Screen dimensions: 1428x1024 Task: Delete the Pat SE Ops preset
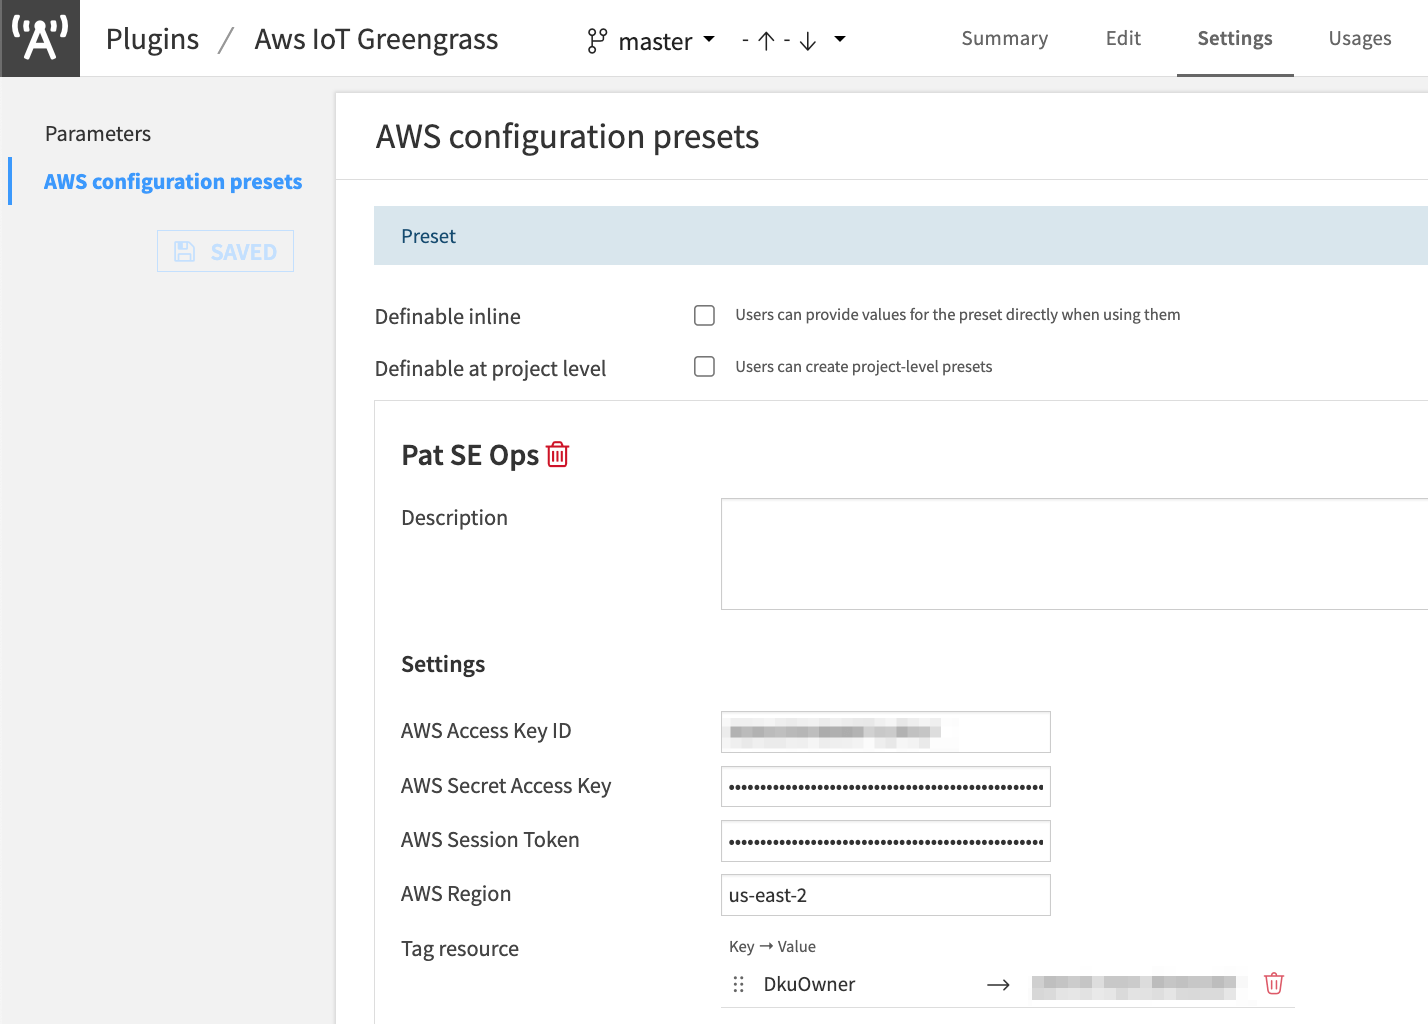558,454
